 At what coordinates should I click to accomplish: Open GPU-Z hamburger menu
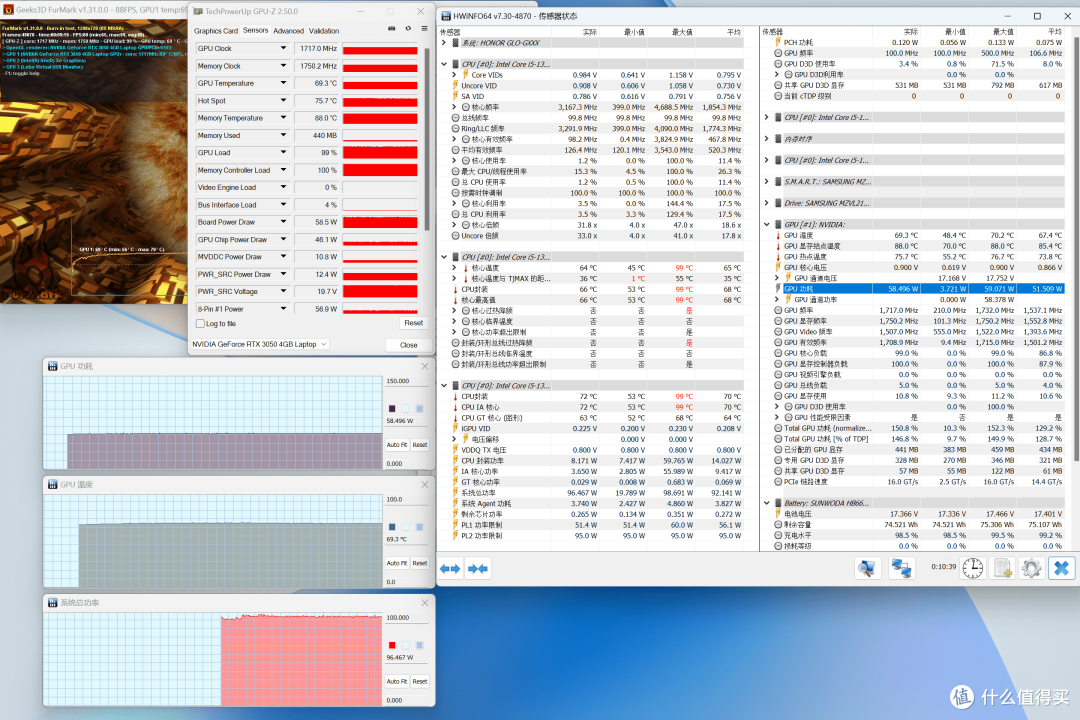pos(424,29)
